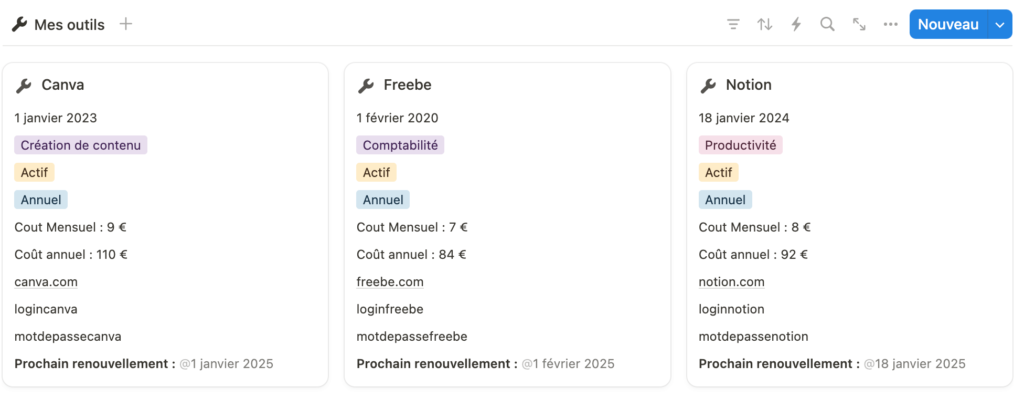1024x398 pixels.
Task: Open the search magnifier icon
Action: click(827, 25)
